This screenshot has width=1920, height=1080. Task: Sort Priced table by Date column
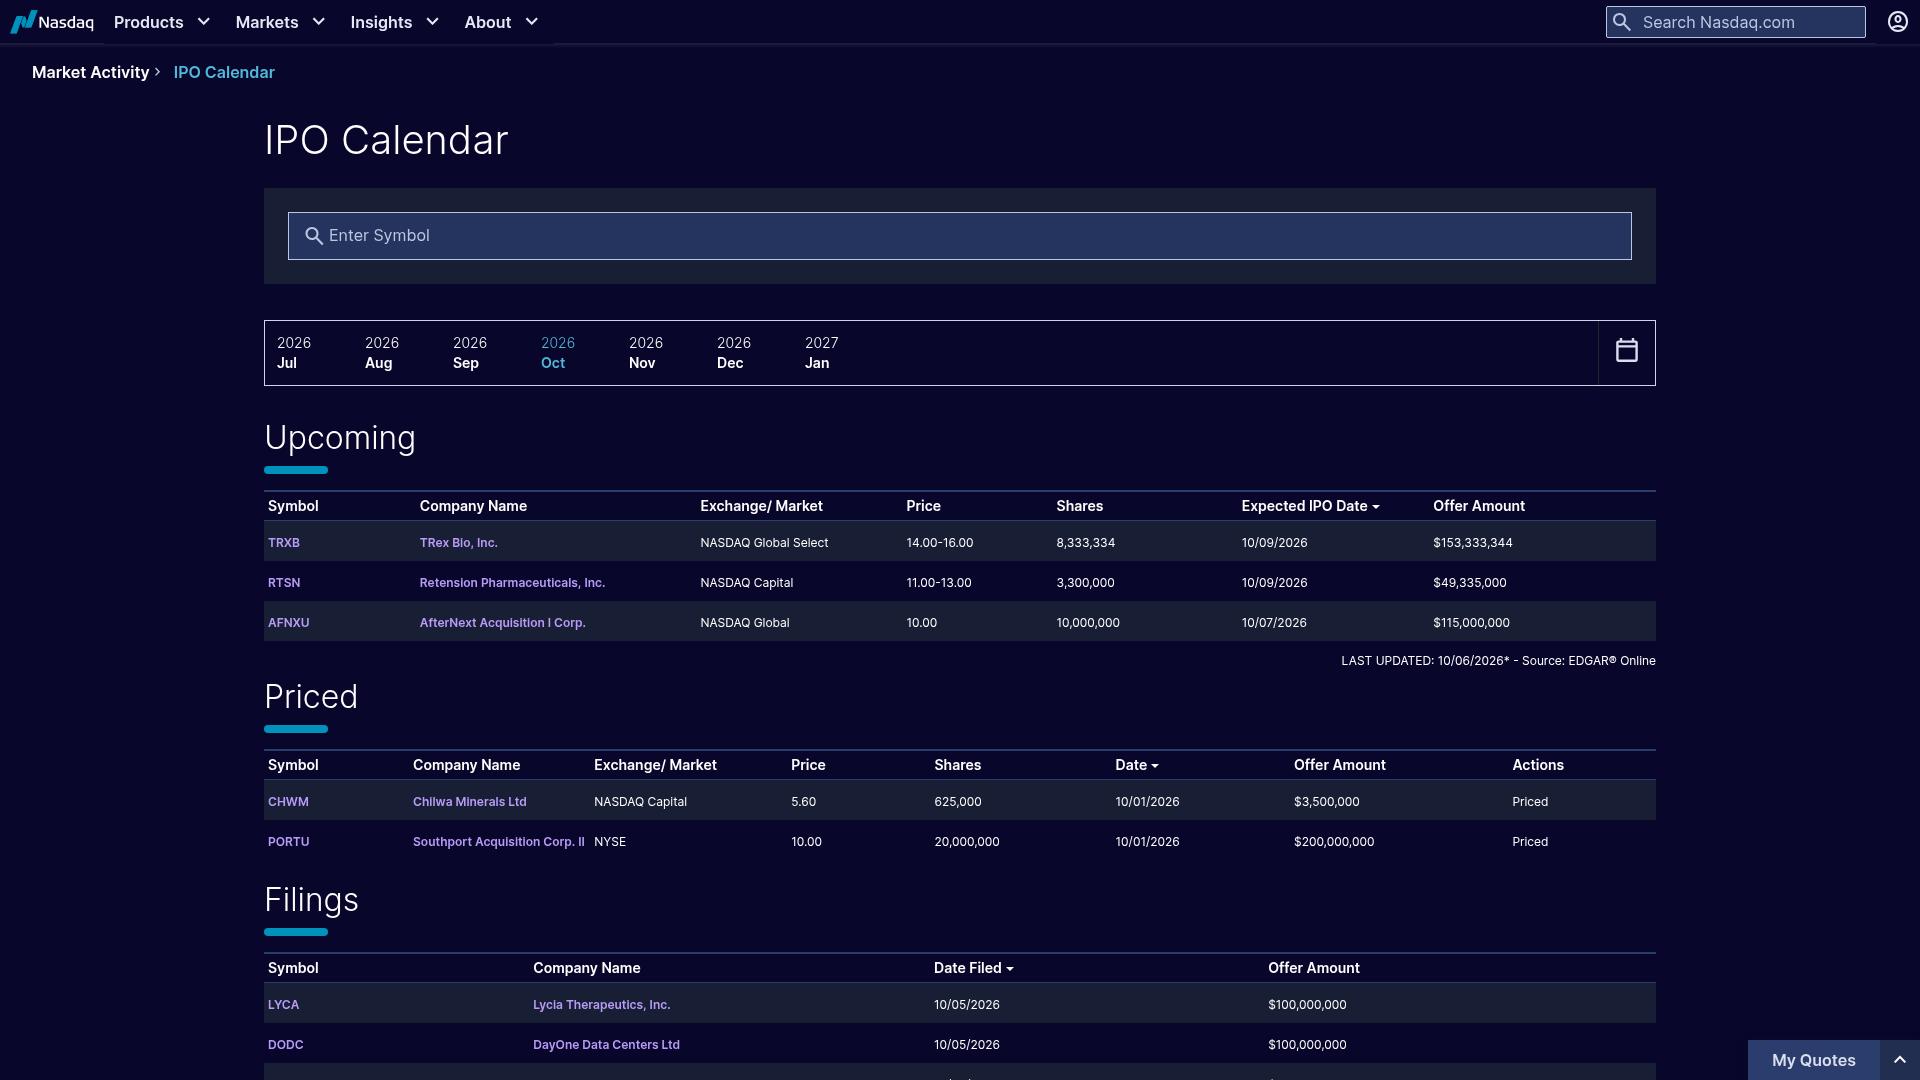click(1137, 765)
